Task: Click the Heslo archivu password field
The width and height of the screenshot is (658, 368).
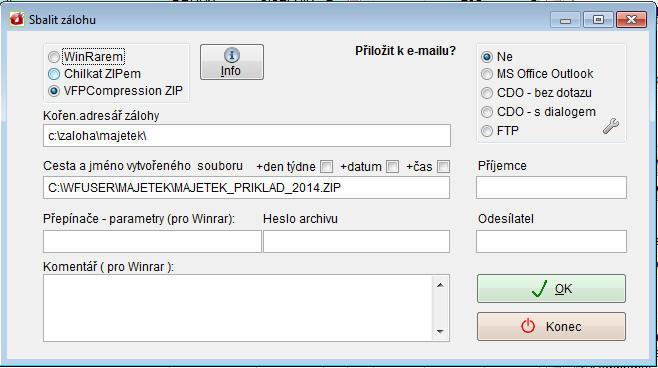Action: [x=356, y=241]
